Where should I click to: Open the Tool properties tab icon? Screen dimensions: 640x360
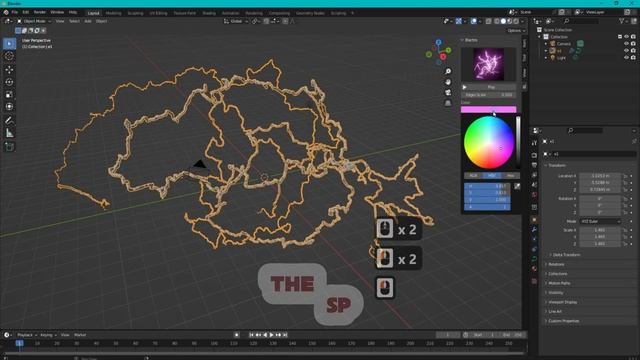534,143
